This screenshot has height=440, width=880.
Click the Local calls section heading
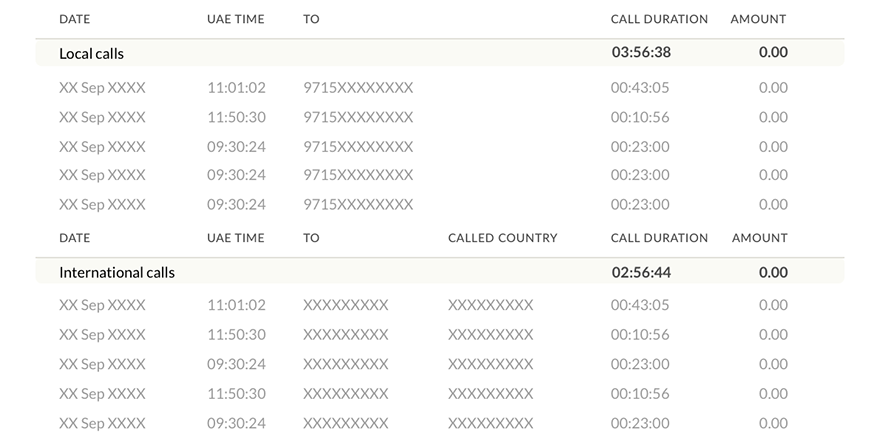[92, 53]
